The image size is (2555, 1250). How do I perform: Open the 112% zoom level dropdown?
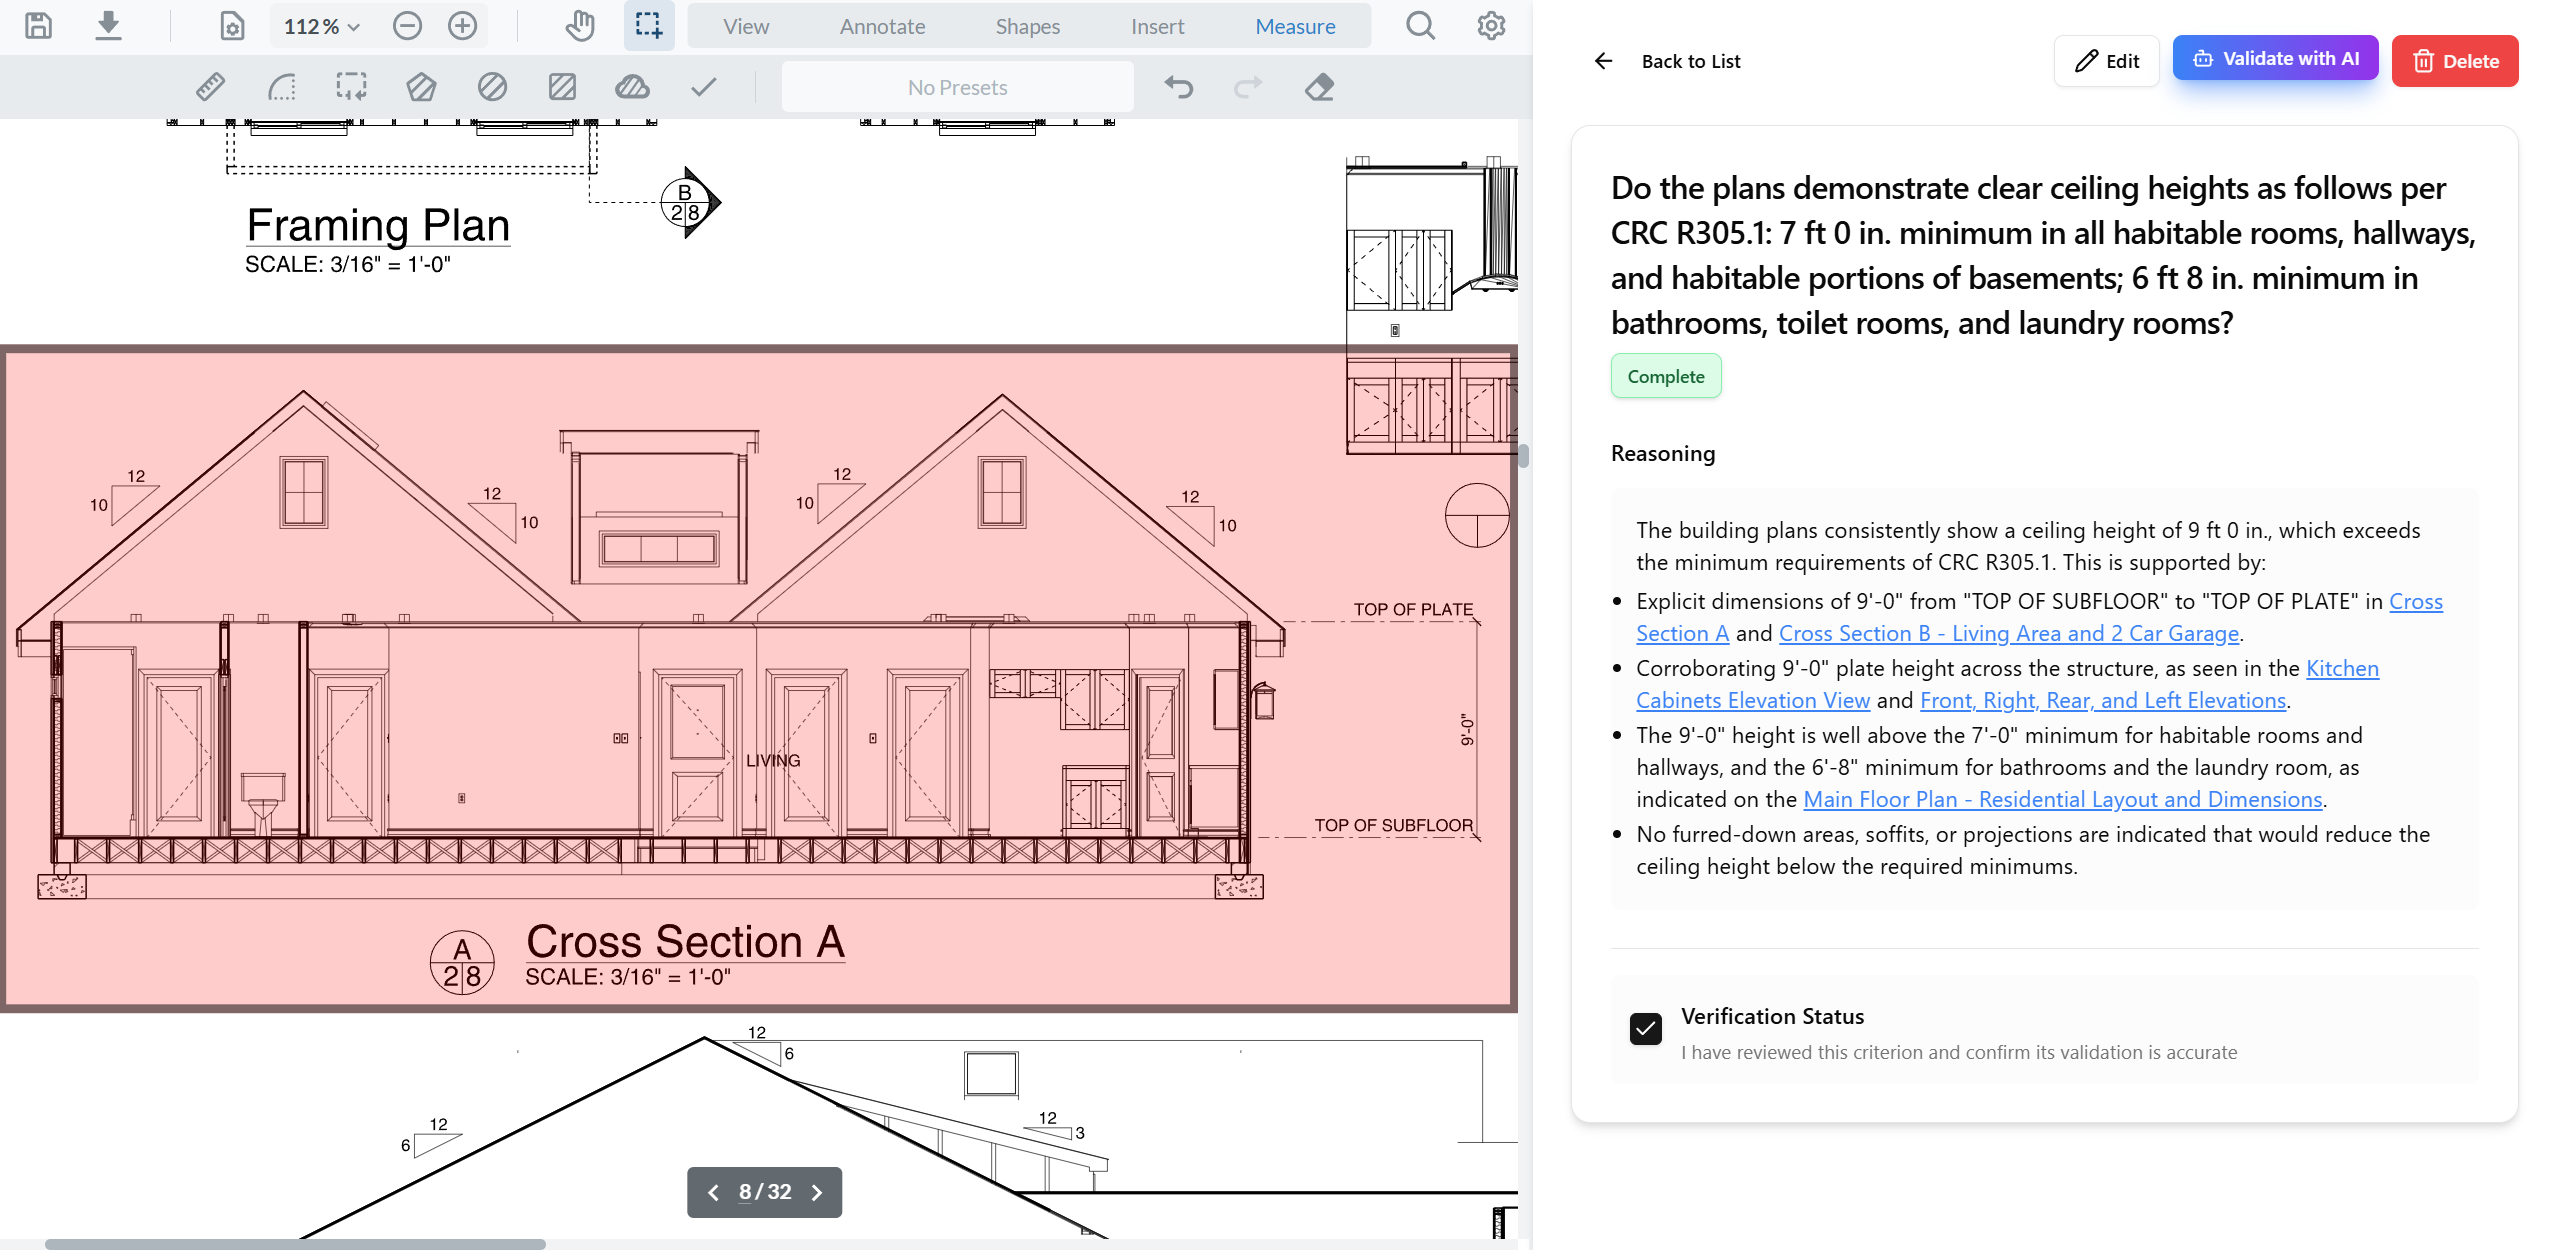[321, 26]
